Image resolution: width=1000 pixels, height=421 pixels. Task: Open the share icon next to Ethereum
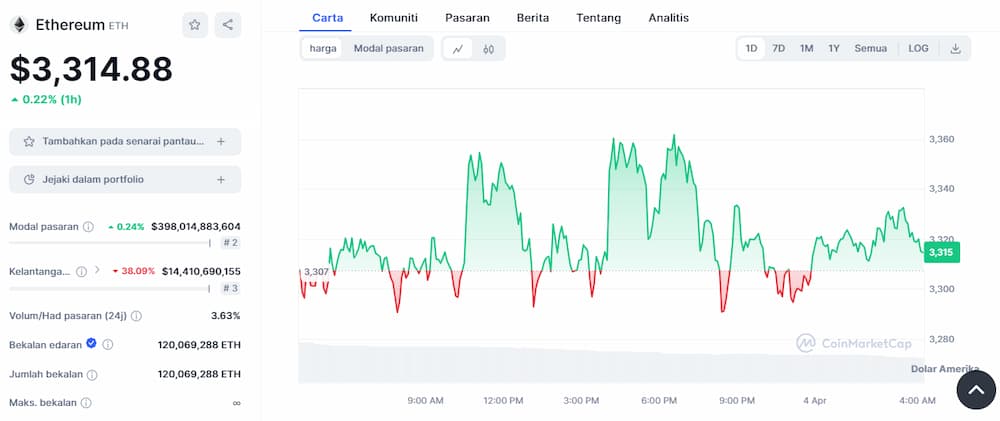click(x=228, y=25)
